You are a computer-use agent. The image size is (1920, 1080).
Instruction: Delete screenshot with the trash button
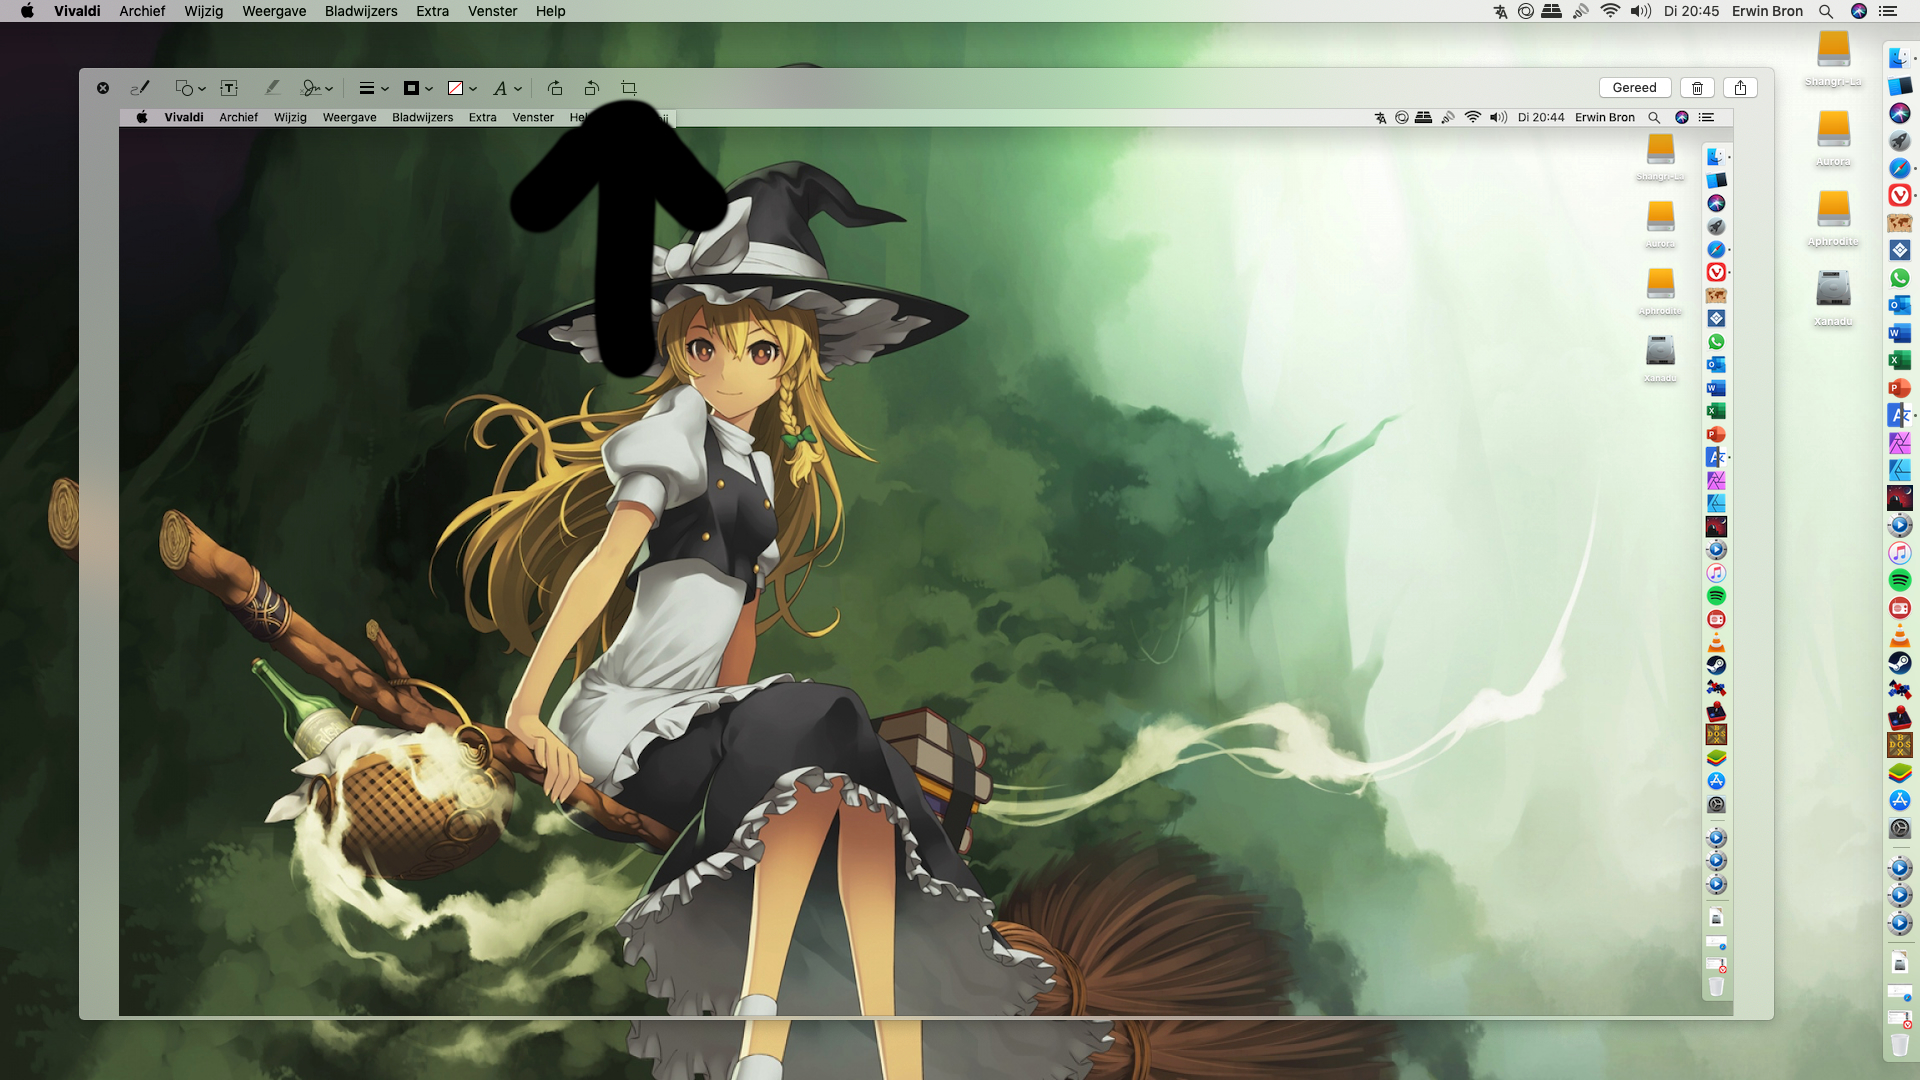coord(1697,88)
